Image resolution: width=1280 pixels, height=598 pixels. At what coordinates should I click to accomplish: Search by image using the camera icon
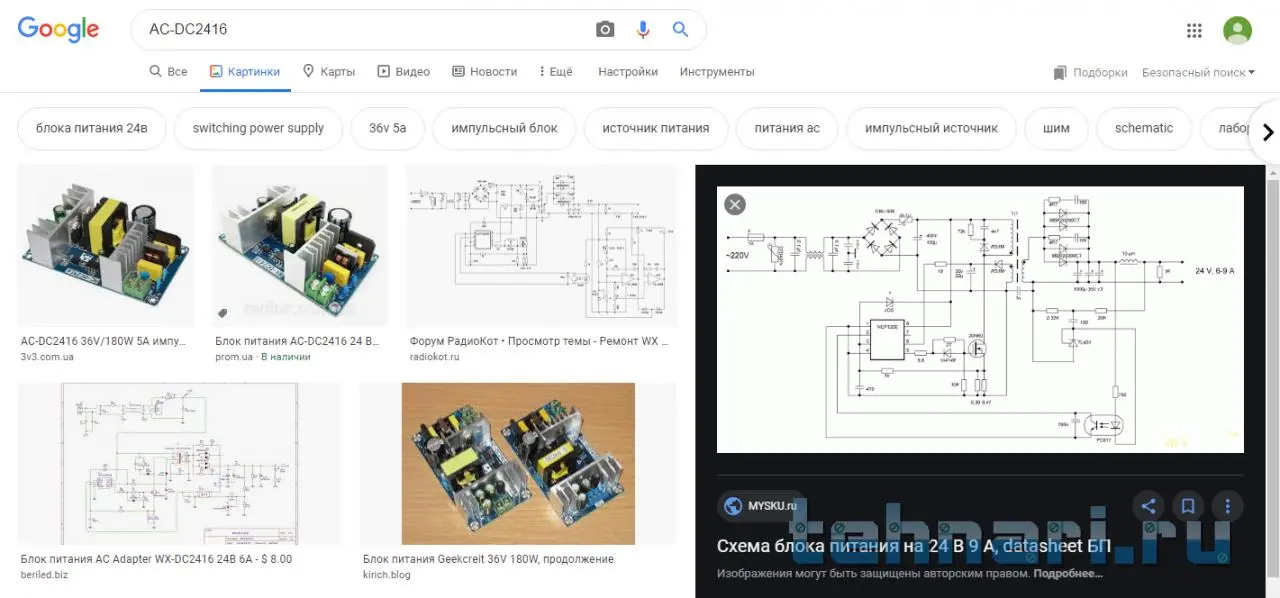point(605,30)
